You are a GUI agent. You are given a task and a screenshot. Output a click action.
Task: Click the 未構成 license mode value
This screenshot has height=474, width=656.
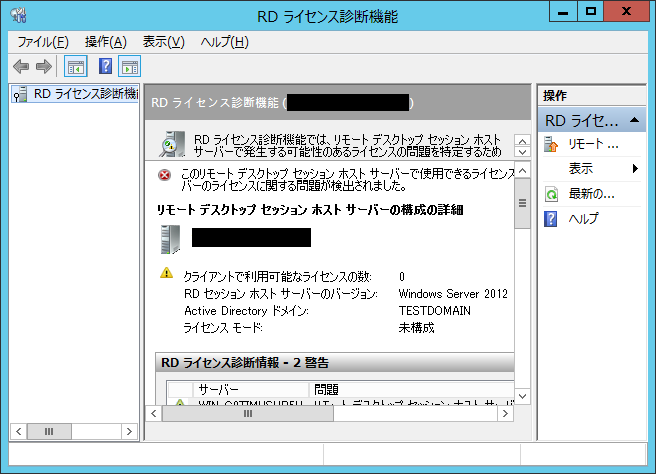(x=416, y=328)
